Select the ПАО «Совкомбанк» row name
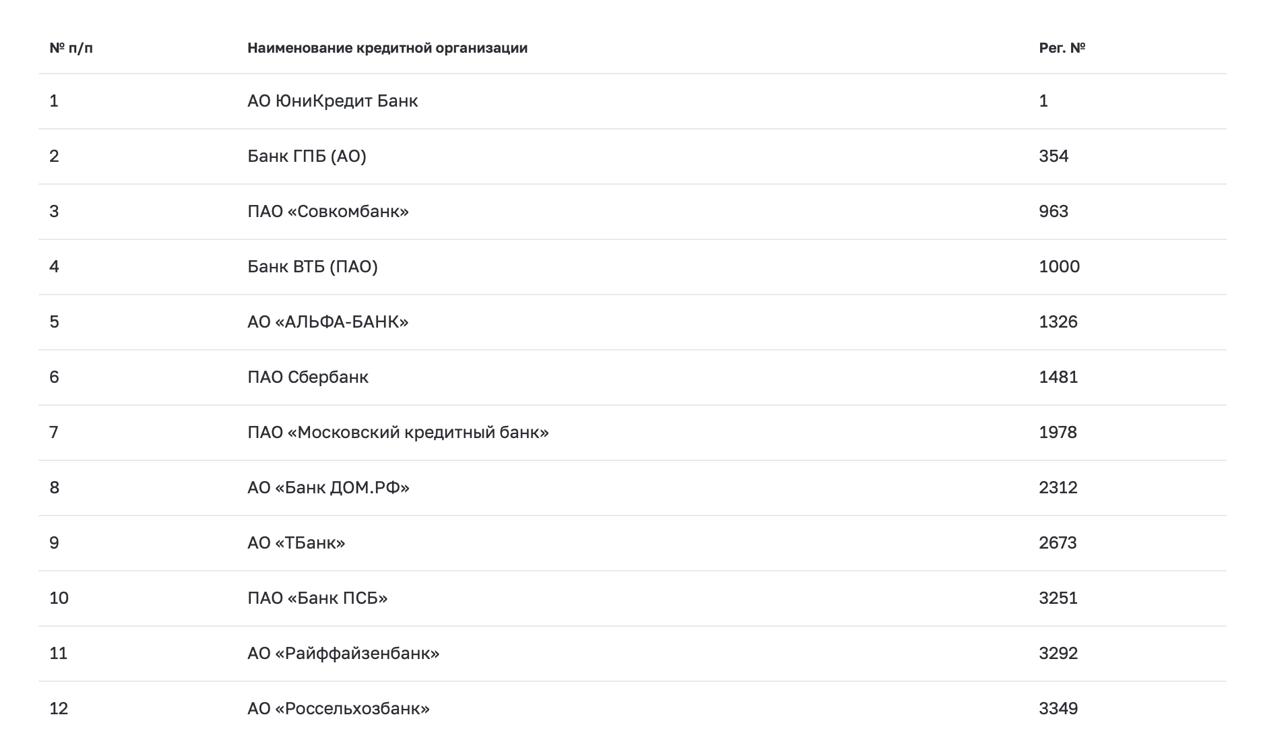The width and height of the screenshot is (1280, 736). point(328,211)
